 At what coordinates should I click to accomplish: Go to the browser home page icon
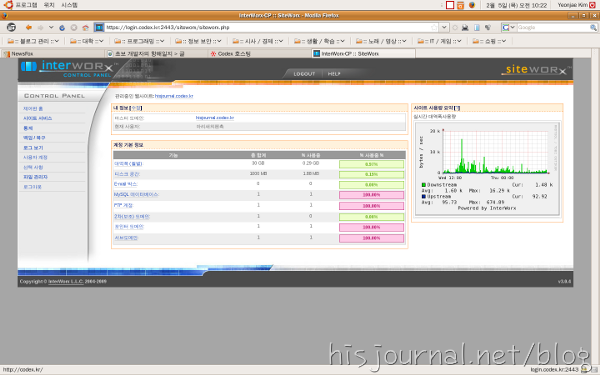pyautogui.click(x=85, y=28)
